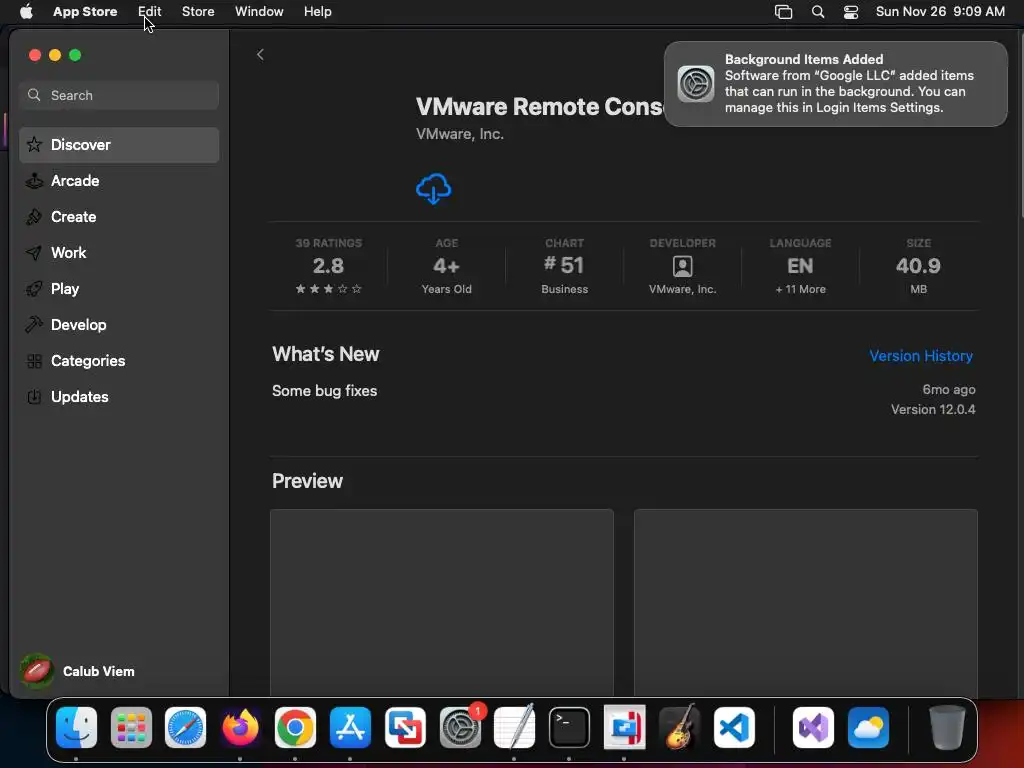Click the date and time in menu bar
The image size is (1024, 768).
click(940, 12)
